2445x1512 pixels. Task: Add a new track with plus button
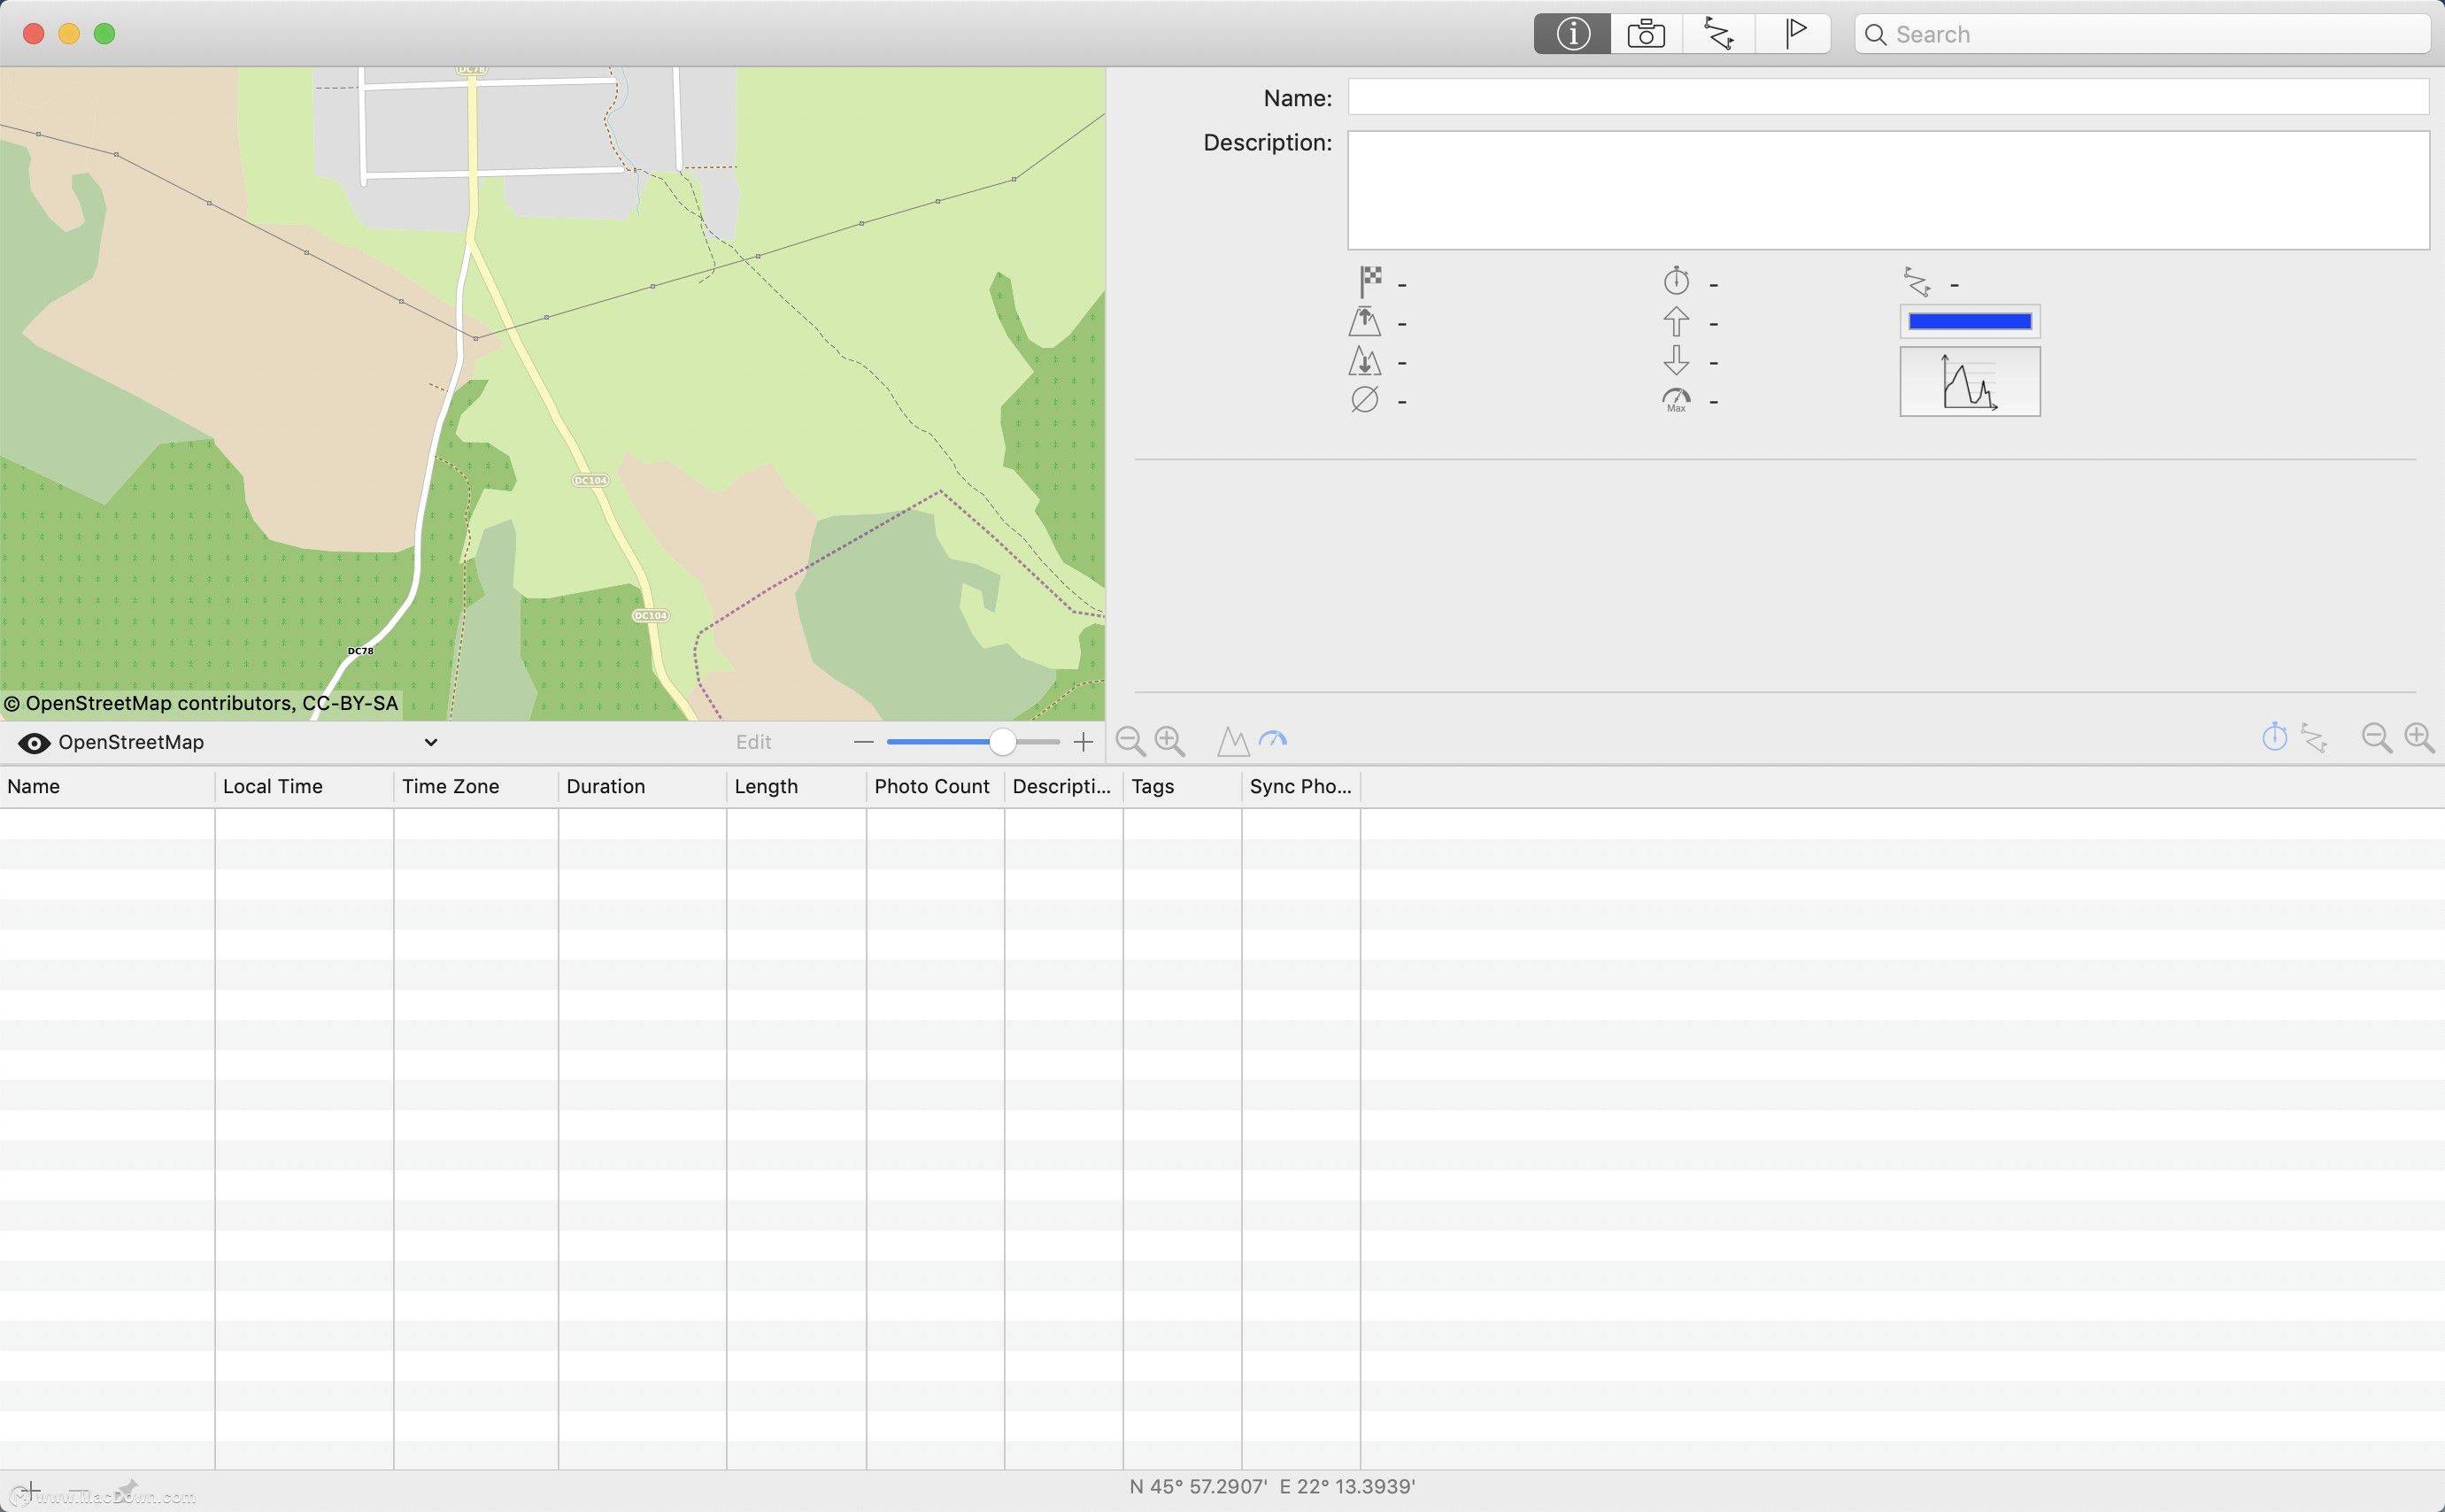(30, 1491)
